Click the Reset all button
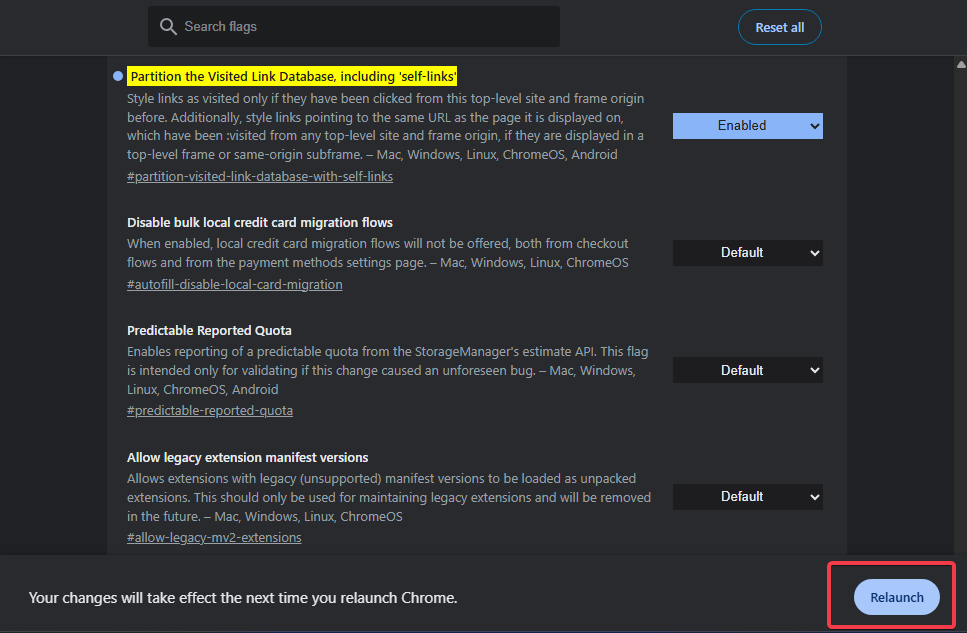Viewport: 967px width, 633px height. (x=780, y=27)
